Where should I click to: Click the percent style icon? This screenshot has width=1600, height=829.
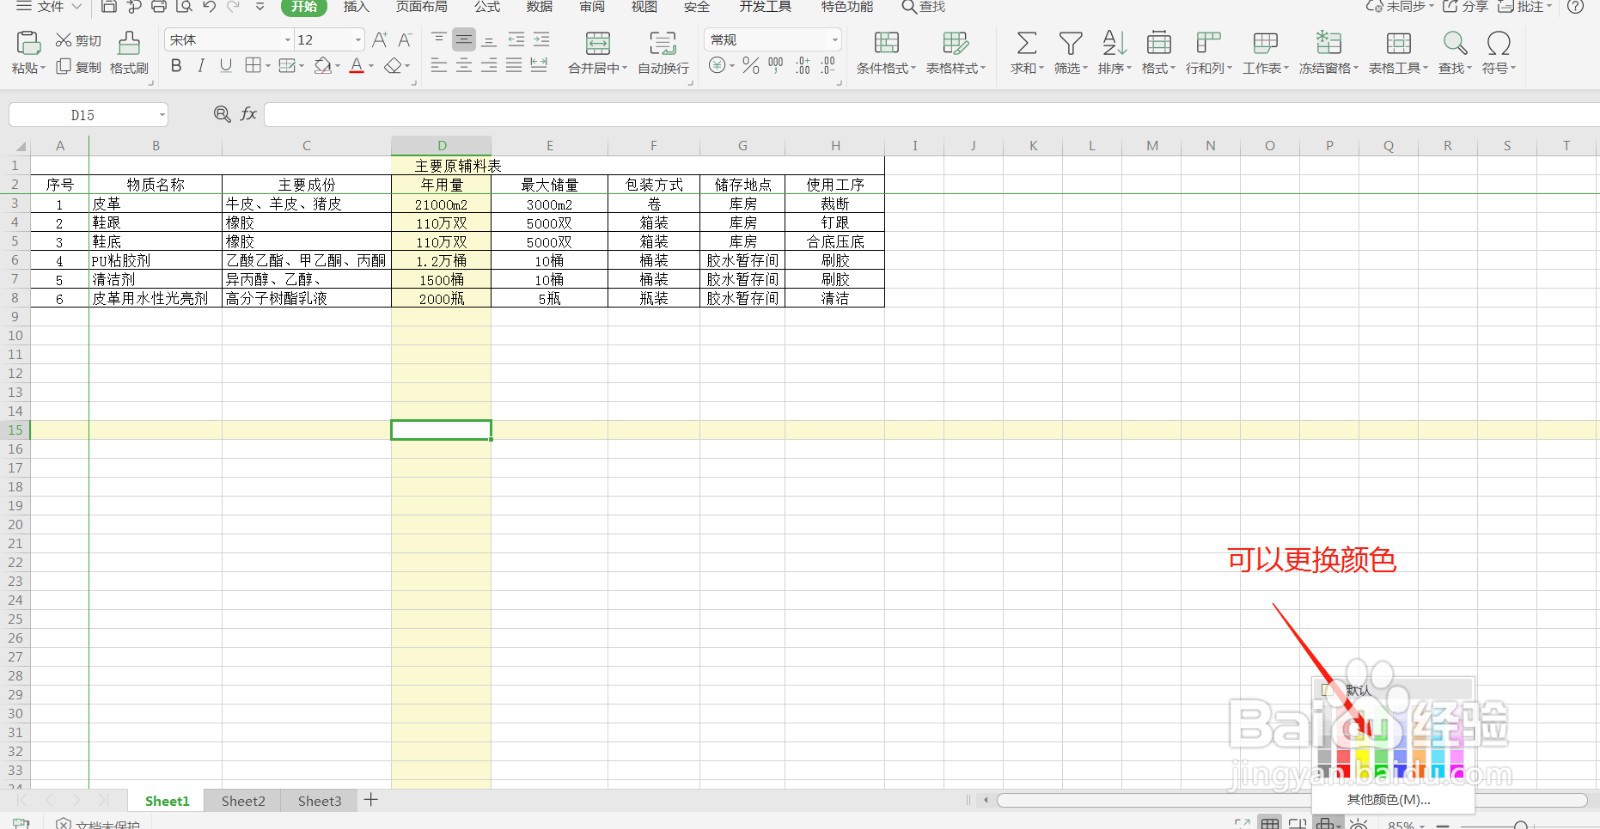pyautogui.click(x=751, y=66)
